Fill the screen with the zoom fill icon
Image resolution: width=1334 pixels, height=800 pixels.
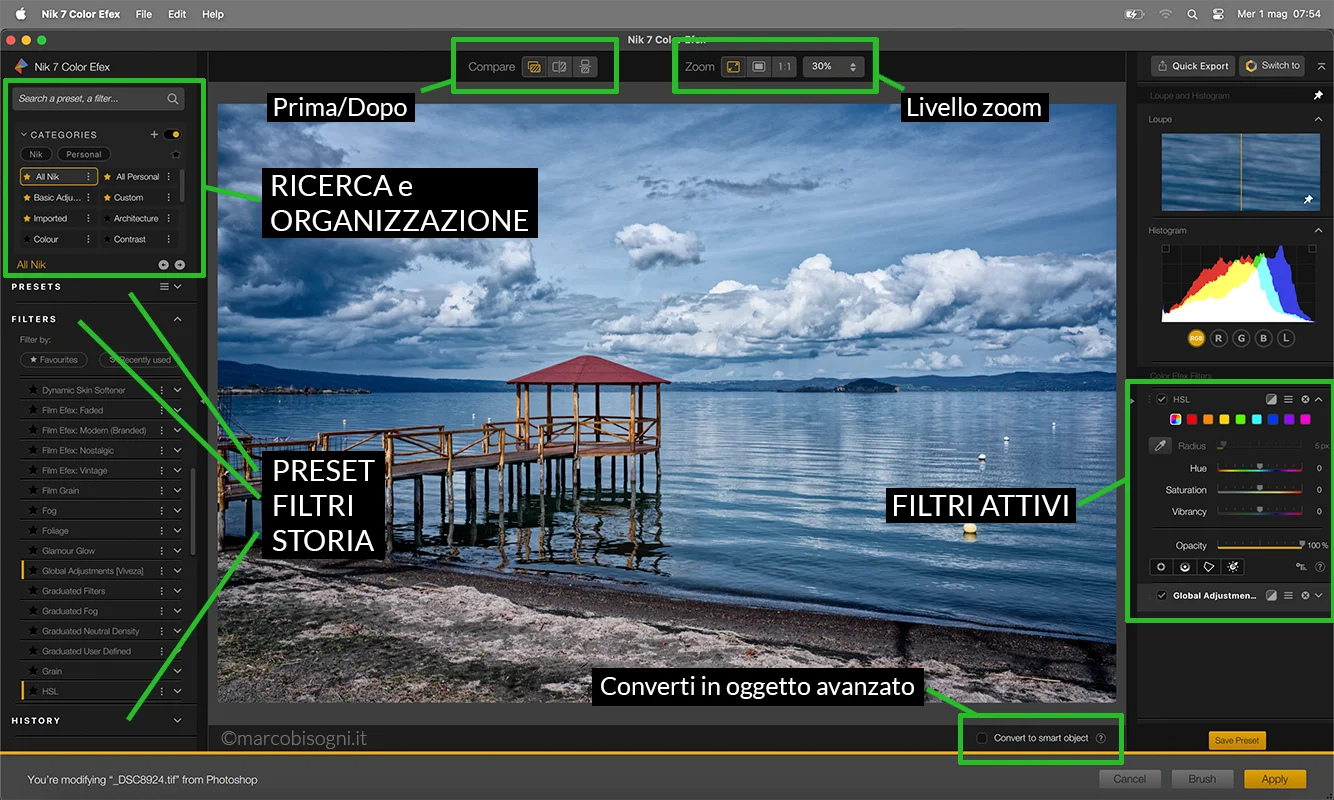tap(759, 67)
